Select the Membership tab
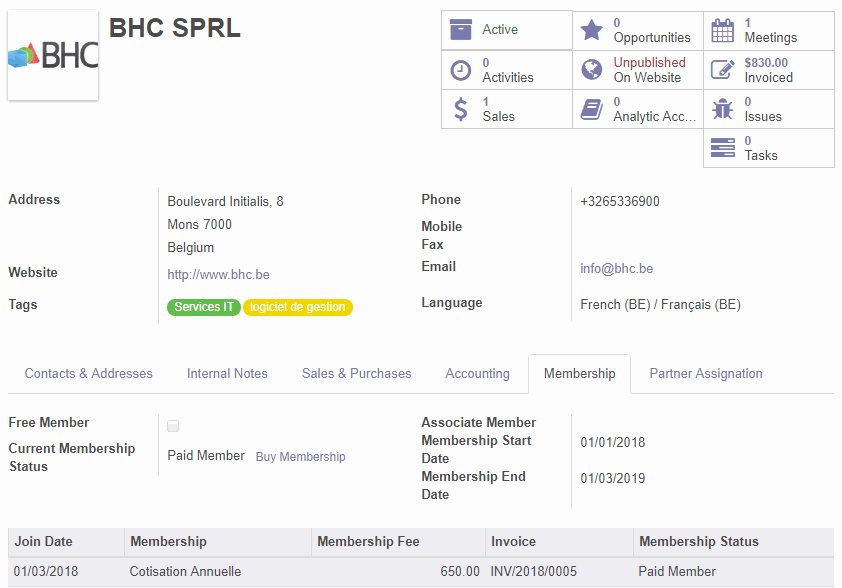Viewport: 842px width, 588px height. (x=579, y=374)
